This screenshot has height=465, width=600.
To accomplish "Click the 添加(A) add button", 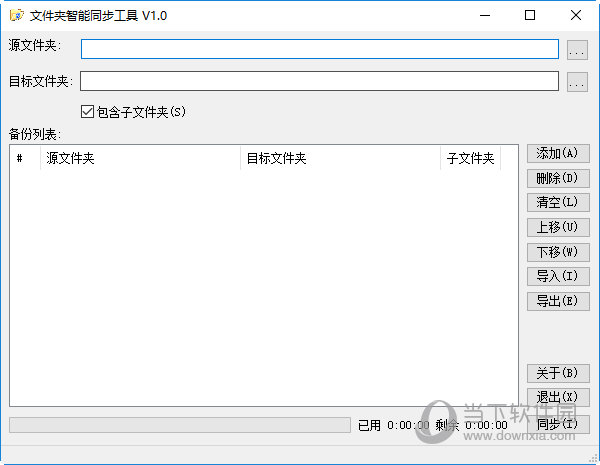I will pyautogui.click(x=558, y=153).
